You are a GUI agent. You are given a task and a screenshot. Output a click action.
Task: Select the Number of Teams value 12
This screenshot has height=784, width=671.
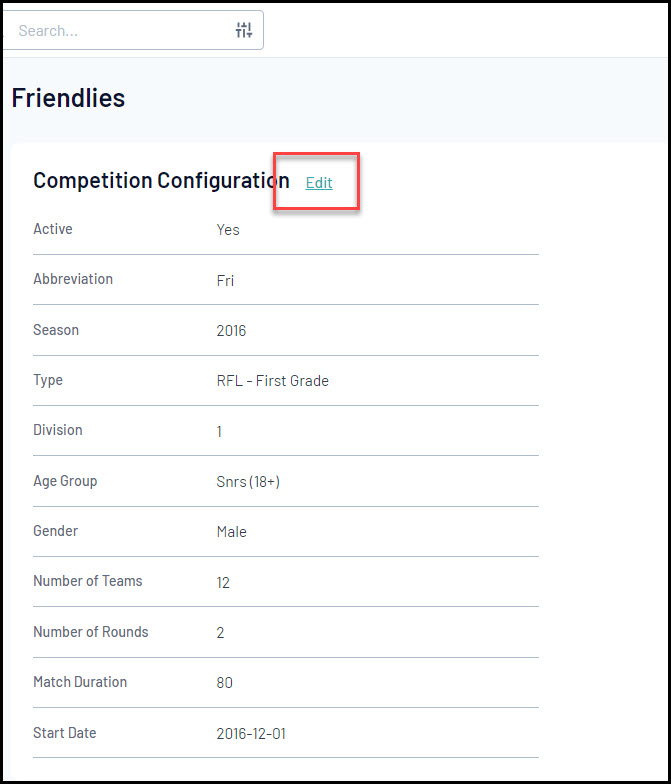coord(223,582)
